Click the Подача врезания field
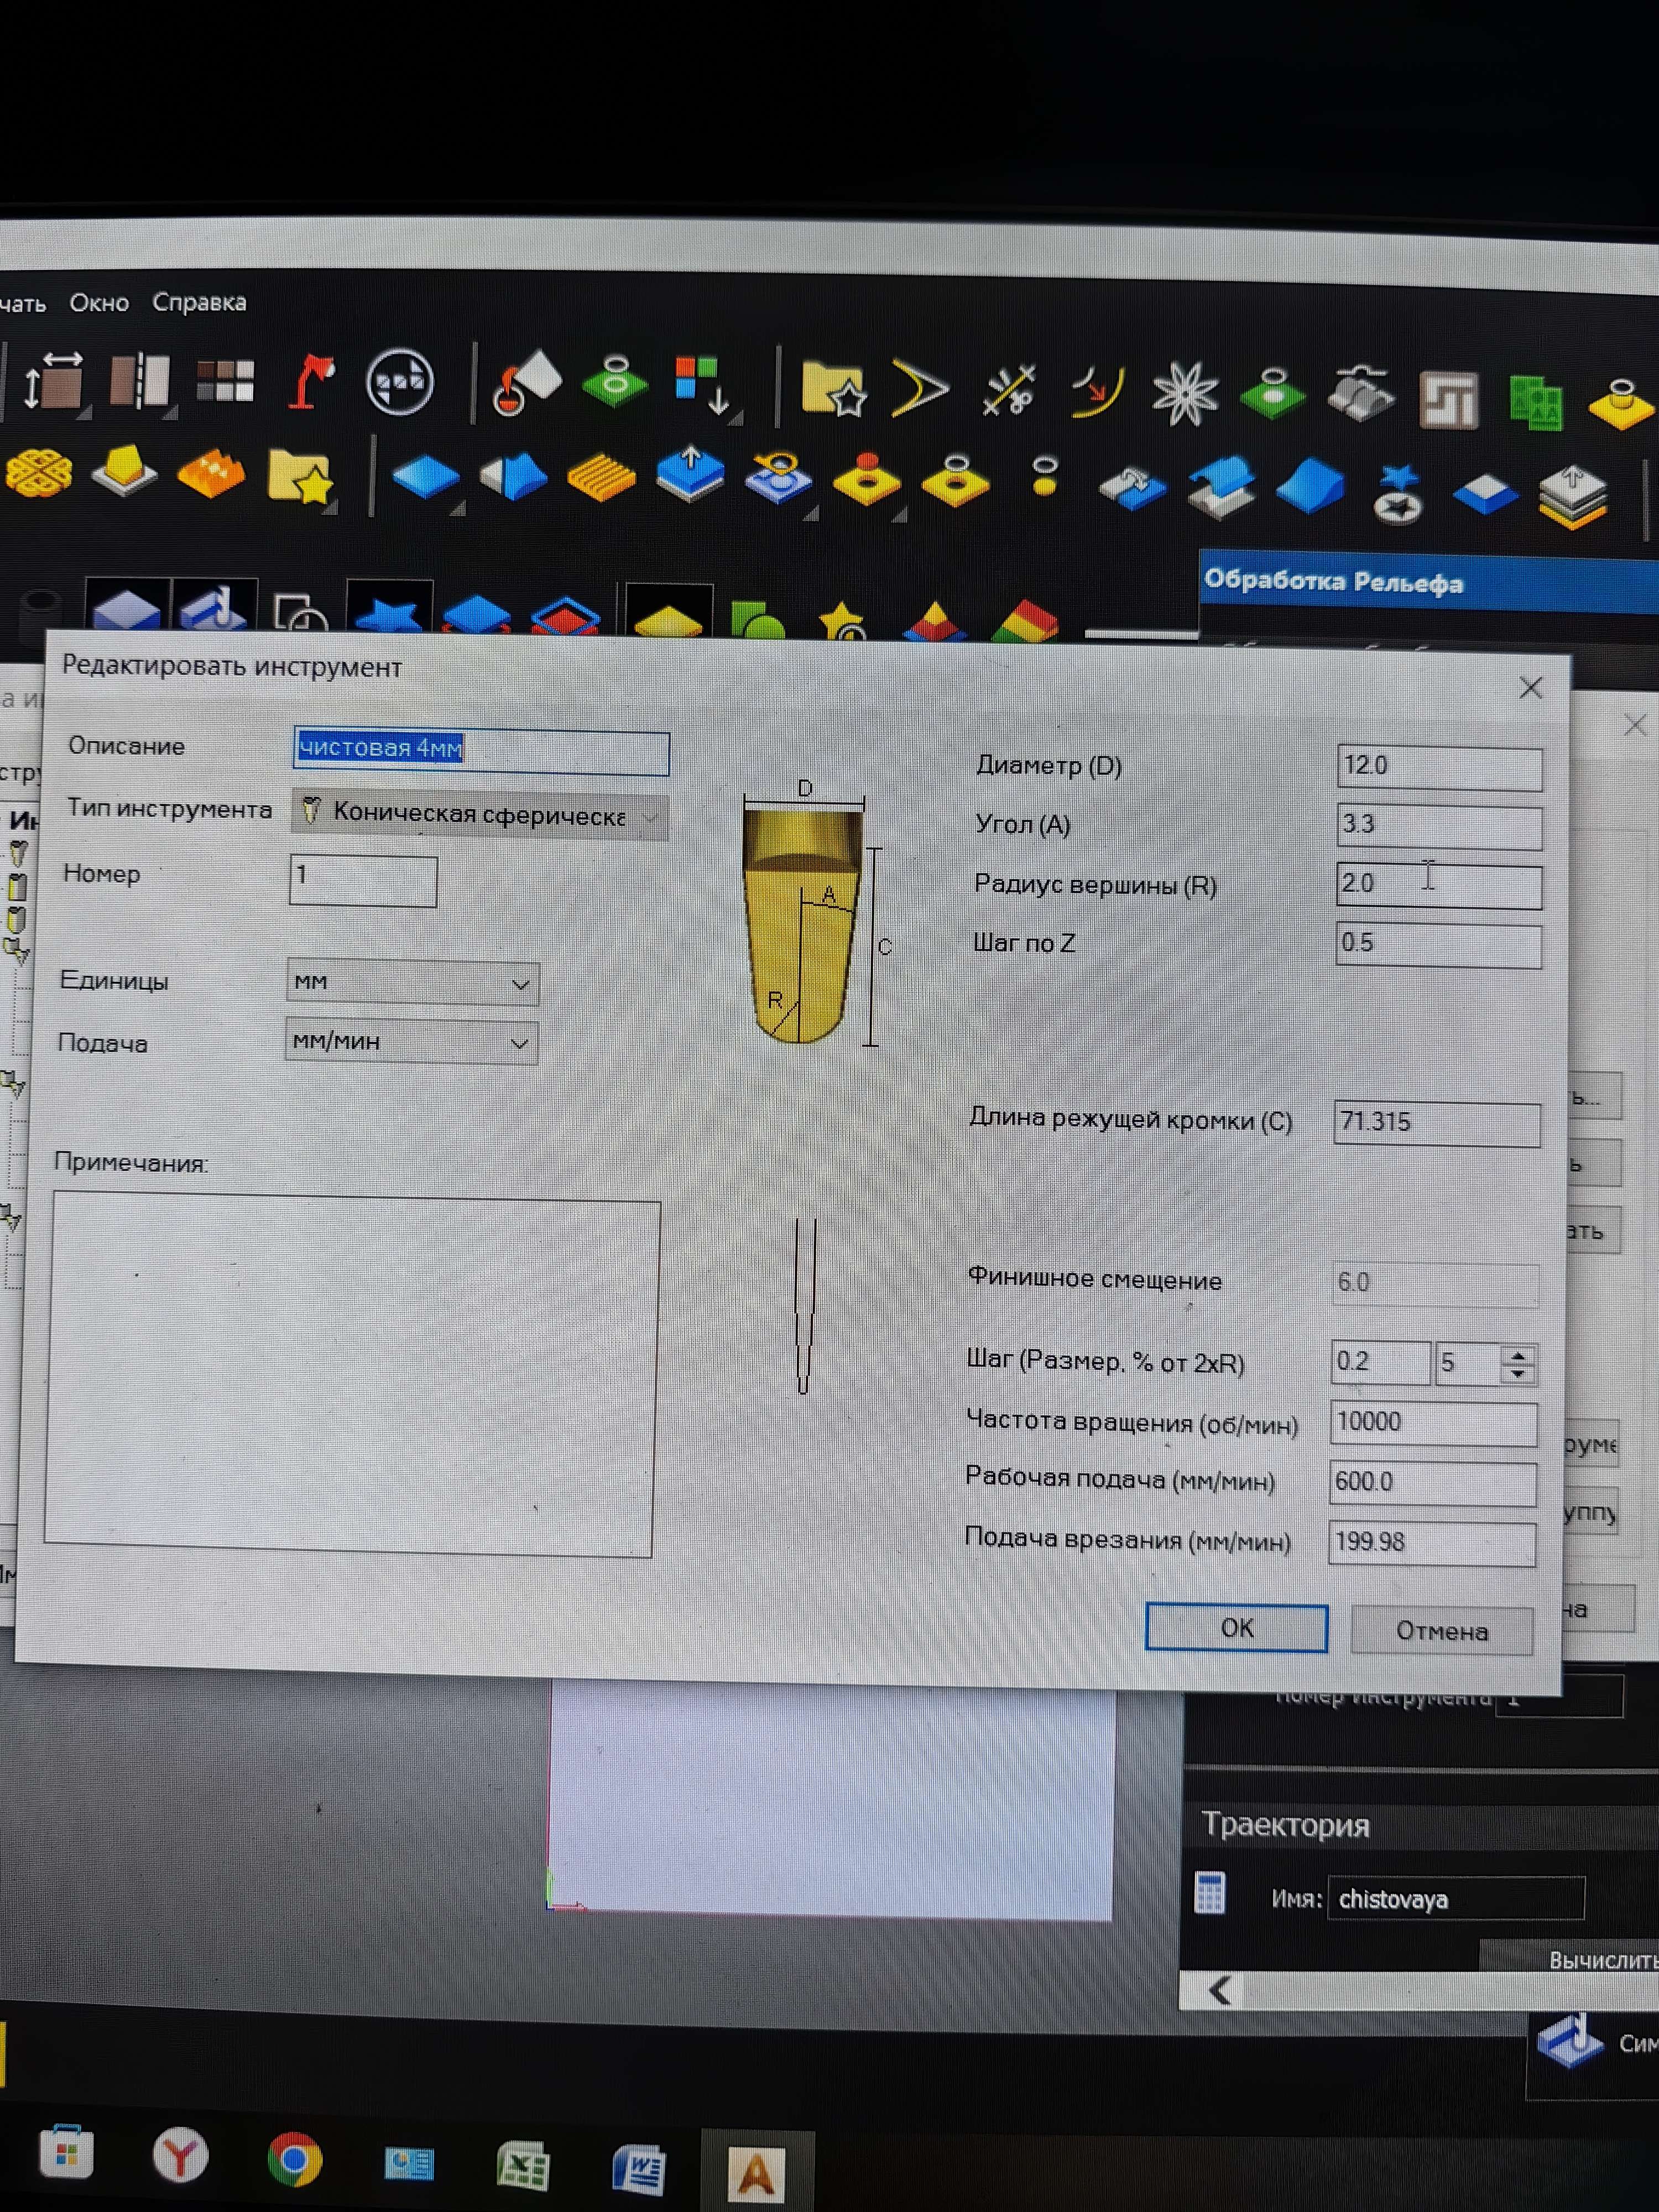The height and width of the screenshot is (2212, 1659). click(x=1431, y=1543)
